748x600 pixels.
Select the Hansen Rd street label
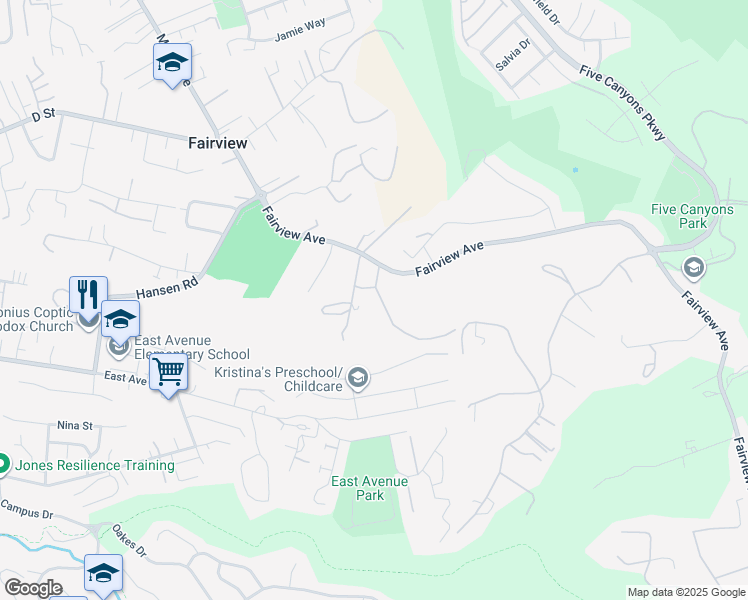point(167,288)
